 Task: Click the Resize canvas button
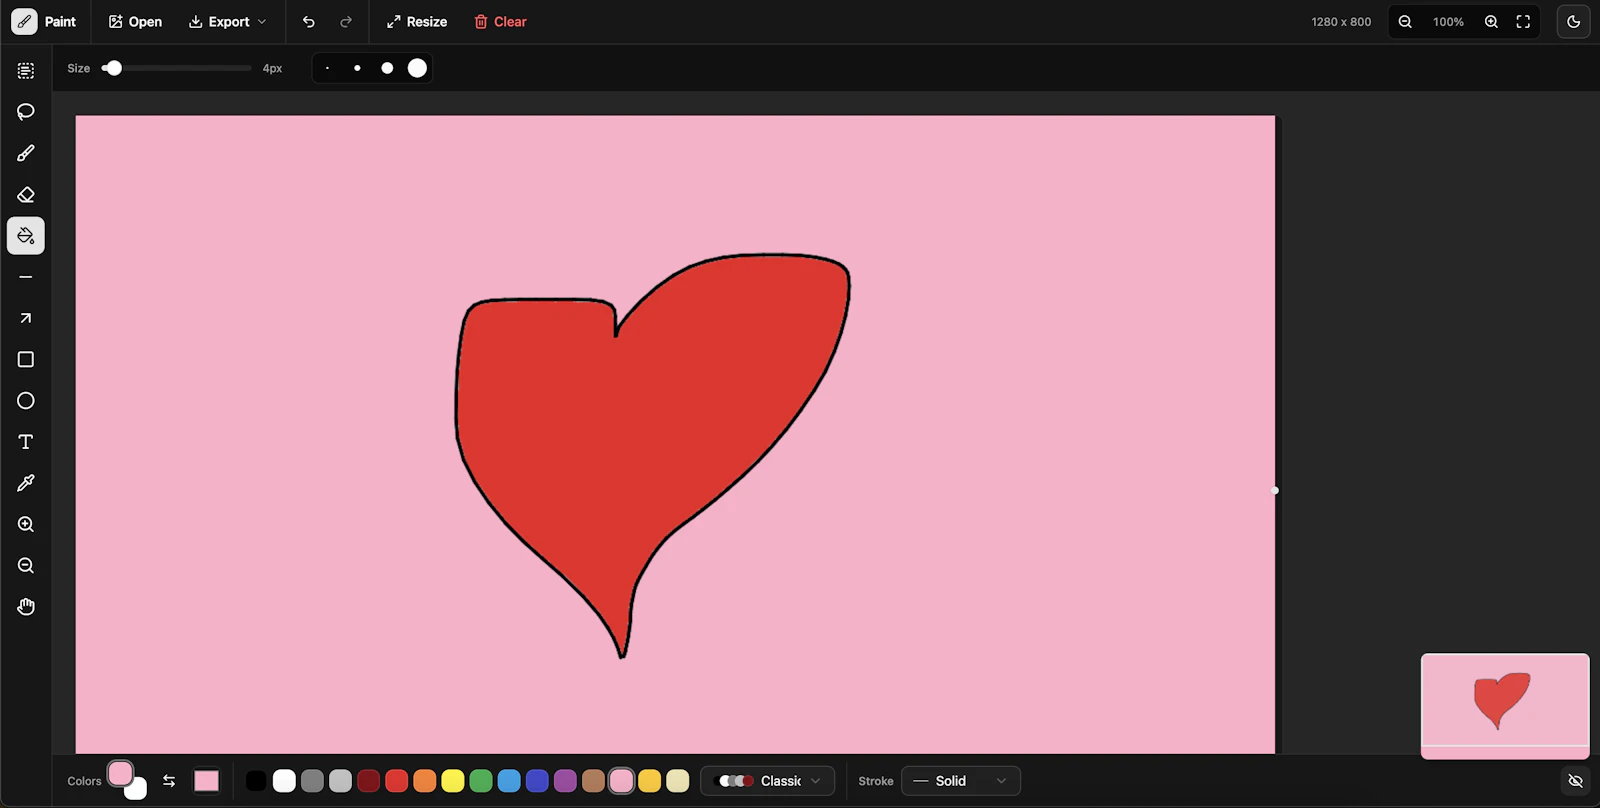417,22
